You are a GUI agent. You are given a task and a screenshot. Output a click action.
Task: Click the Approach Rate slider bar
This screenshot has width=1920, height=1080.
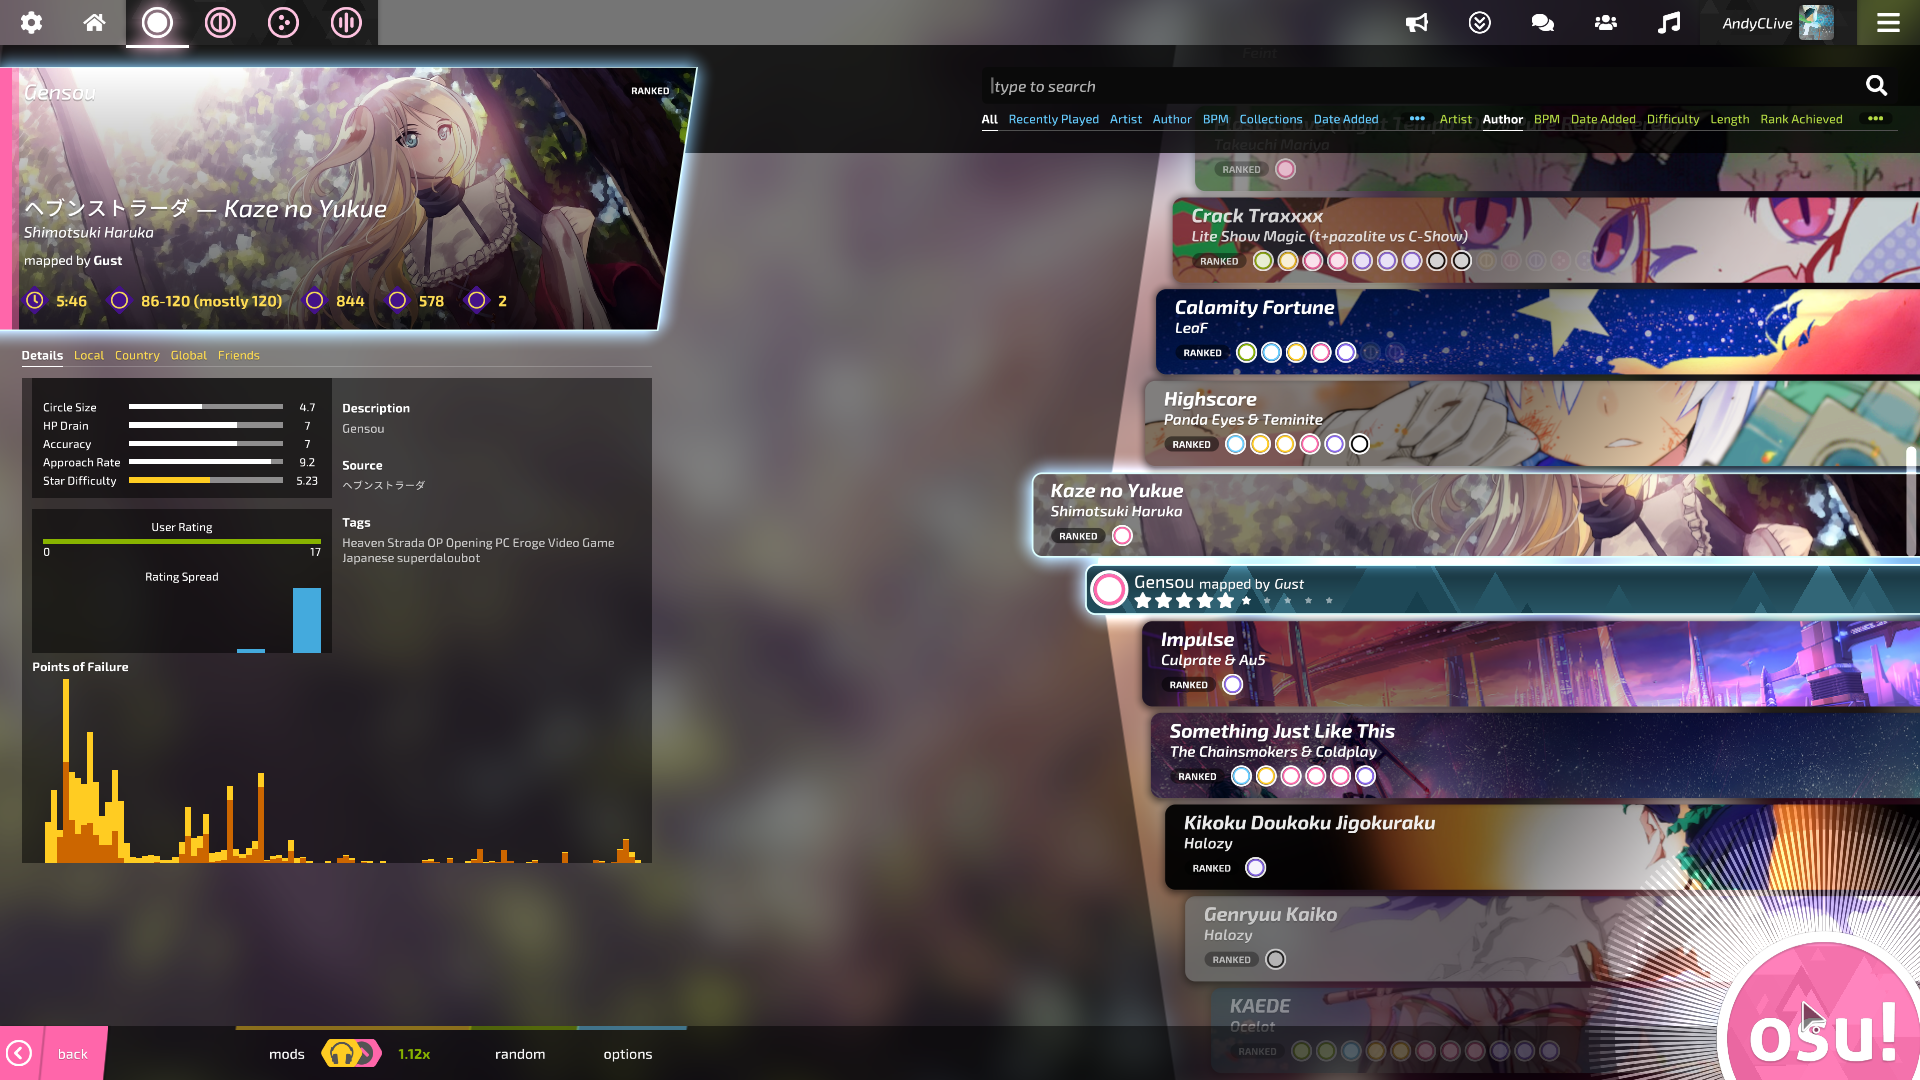pos(205,462)
